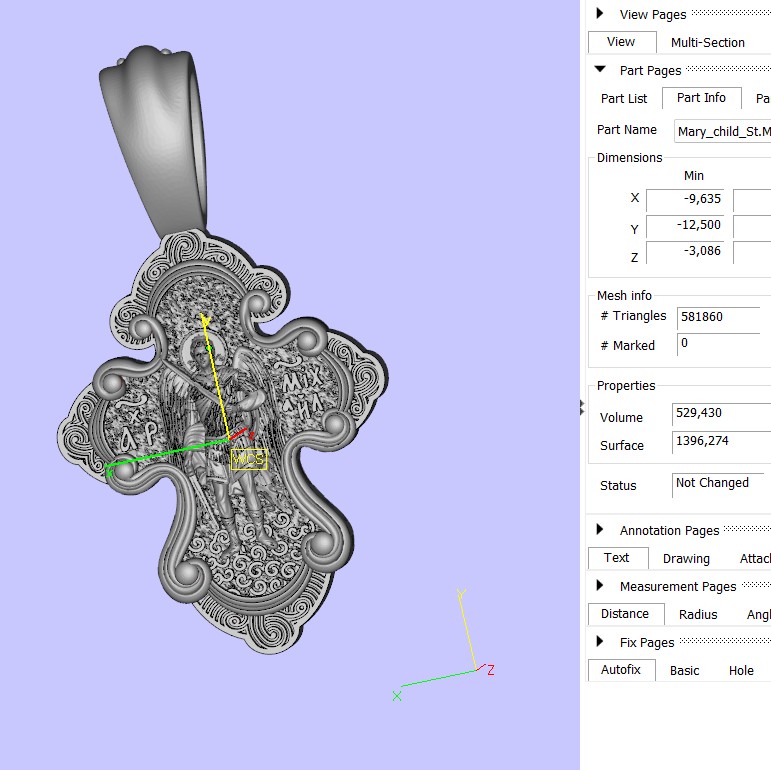Click the Volume value field
The width and height of the screenshot is (771, 770).
[x=721, y=414]
